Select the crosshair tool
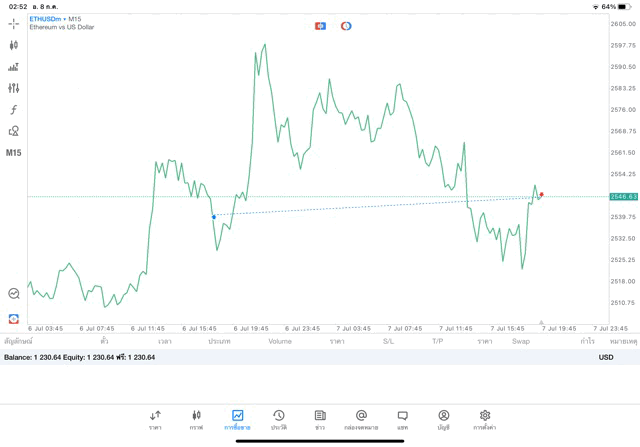640x447 pixels. coord(14,23)
